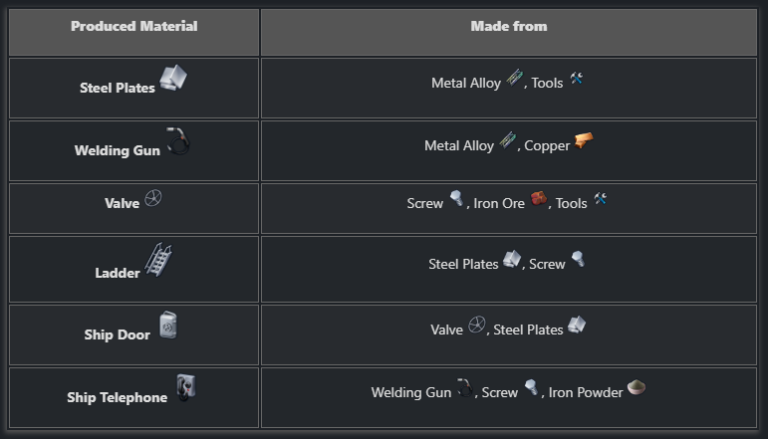Viewport: 768px width, 439px height.
Task: Select the Produced Material column header
Action: click(x=134, y=27)
